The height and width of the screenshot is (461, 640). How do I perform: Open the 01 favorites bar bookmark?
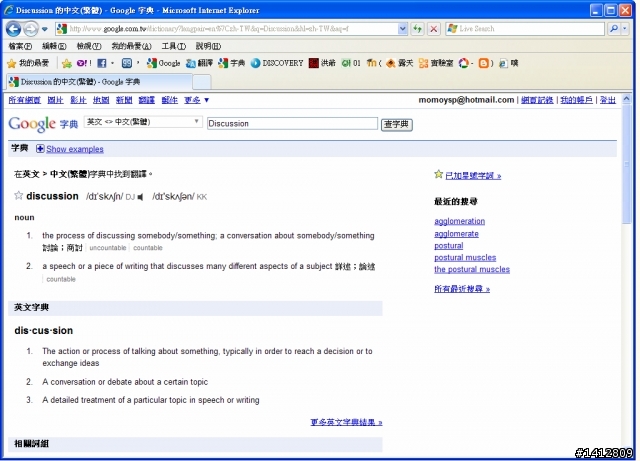click(351, 63)
